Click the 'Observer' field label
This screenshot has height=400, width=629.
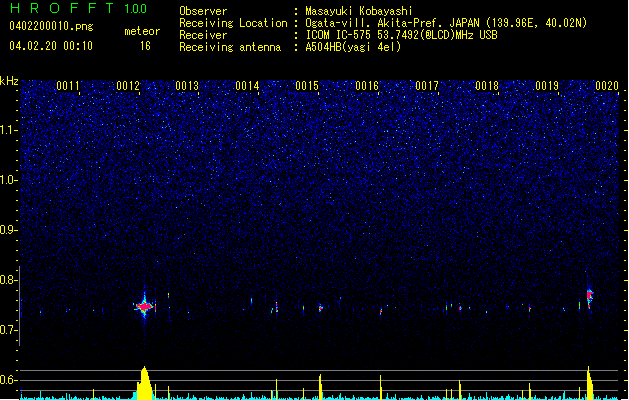(203, 11)
